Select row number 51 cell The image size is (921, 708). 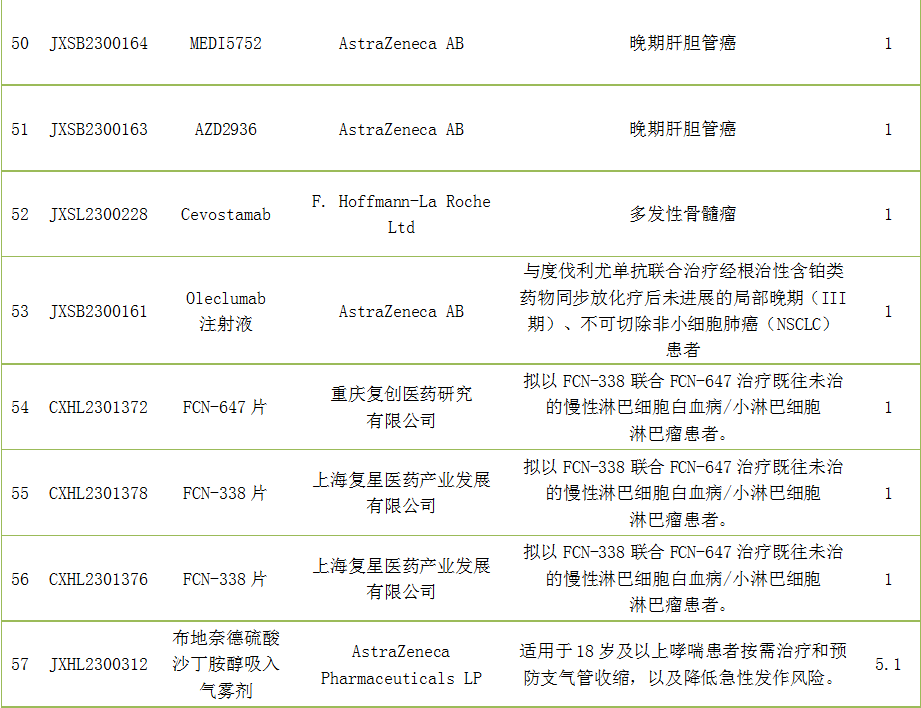20,129
